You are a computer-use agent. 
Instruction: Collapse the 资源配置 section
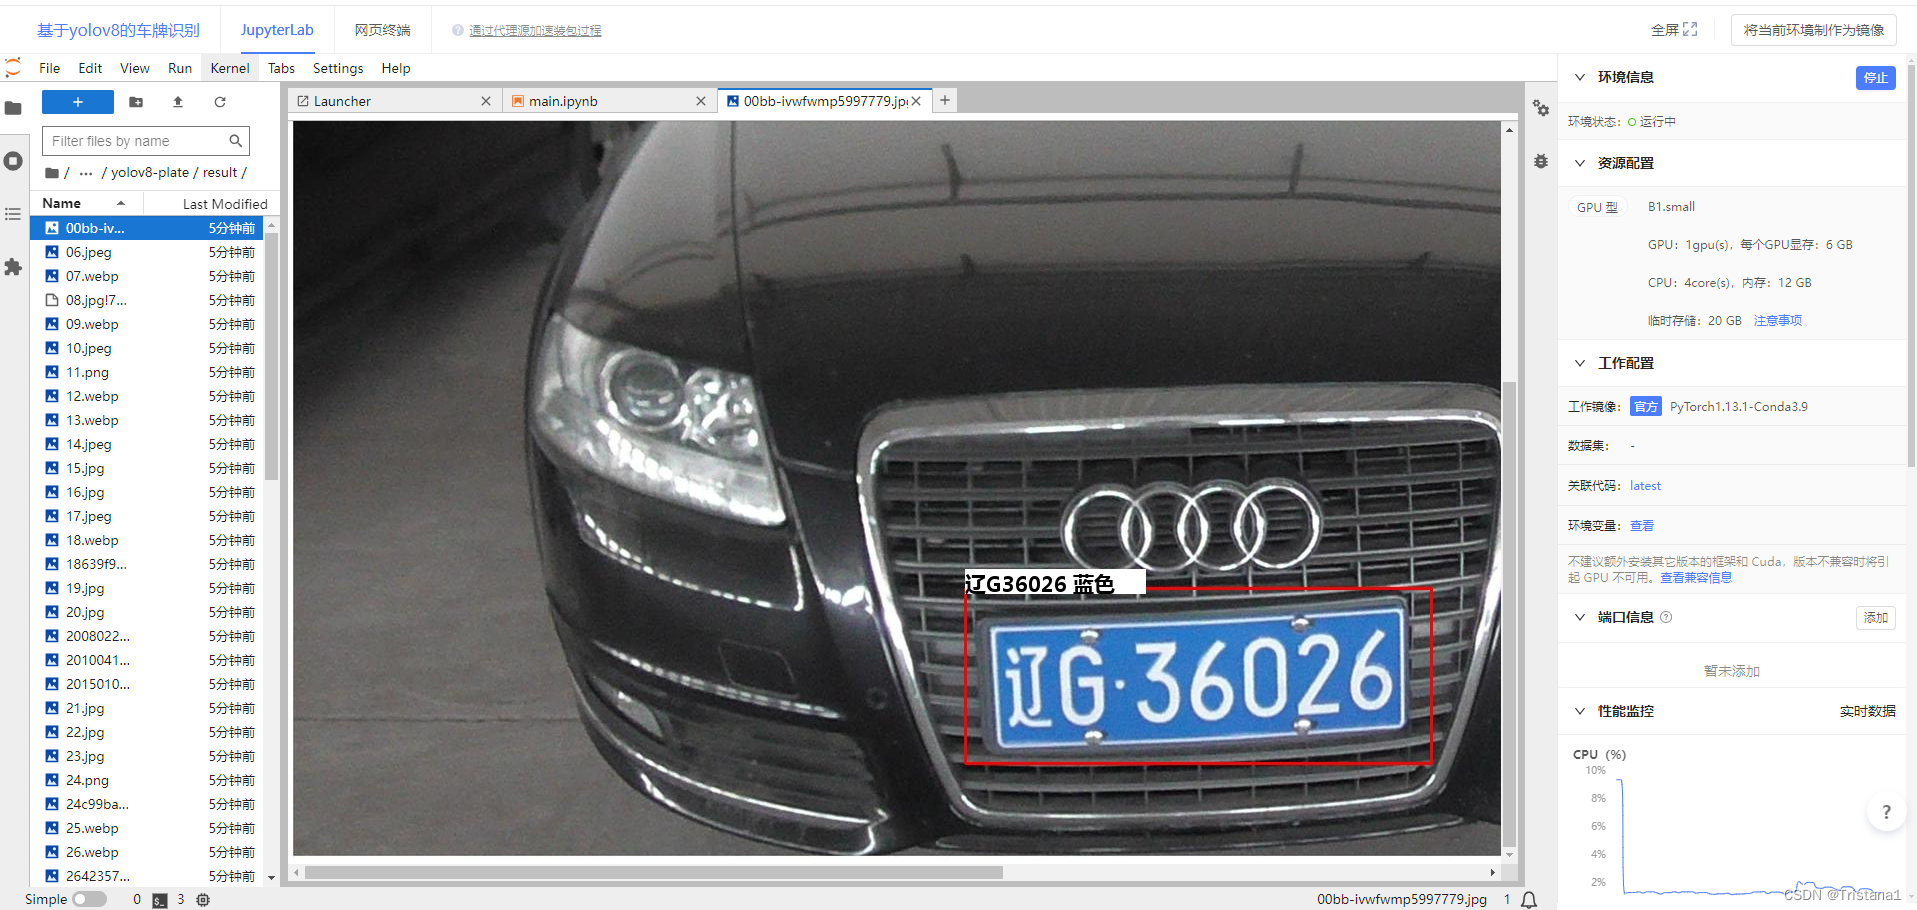(1580, 163)
